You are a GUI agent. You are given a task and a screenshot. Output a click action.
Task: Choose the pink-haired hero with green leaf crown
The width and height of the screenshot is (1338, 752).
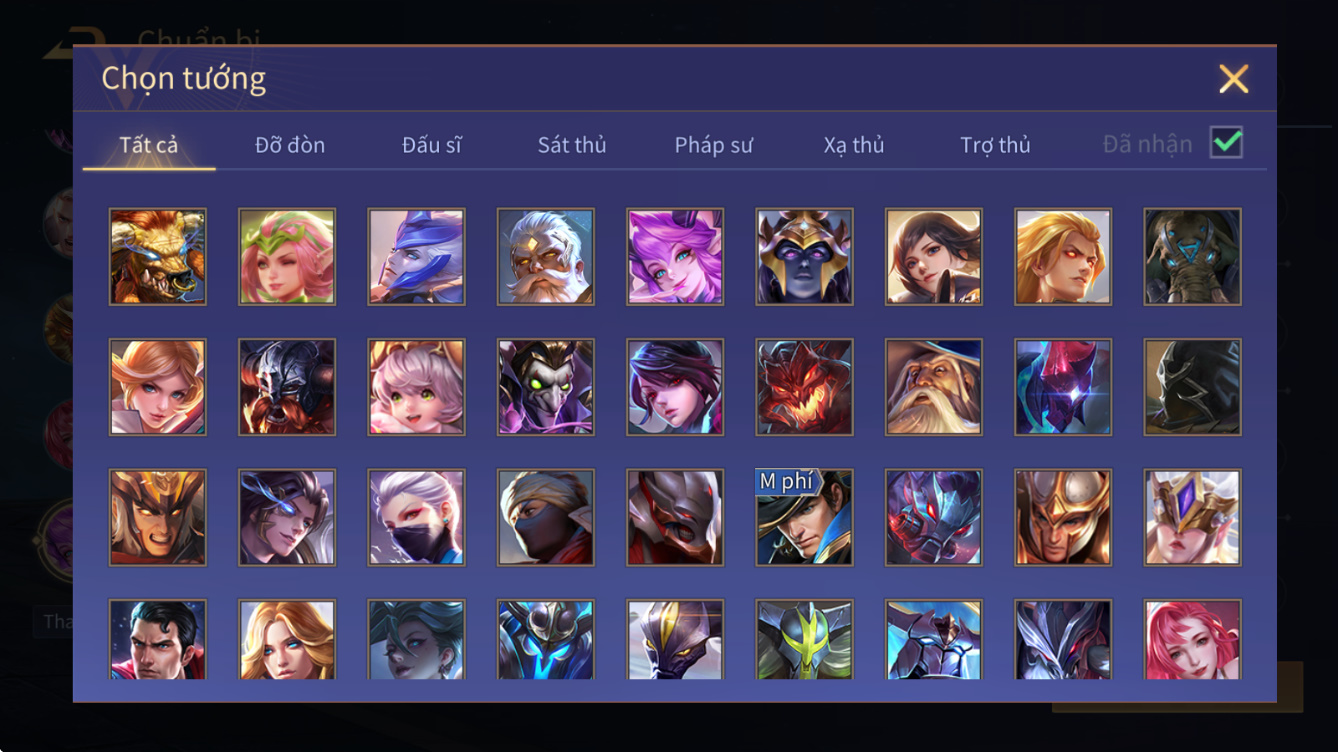pos(287,256)
